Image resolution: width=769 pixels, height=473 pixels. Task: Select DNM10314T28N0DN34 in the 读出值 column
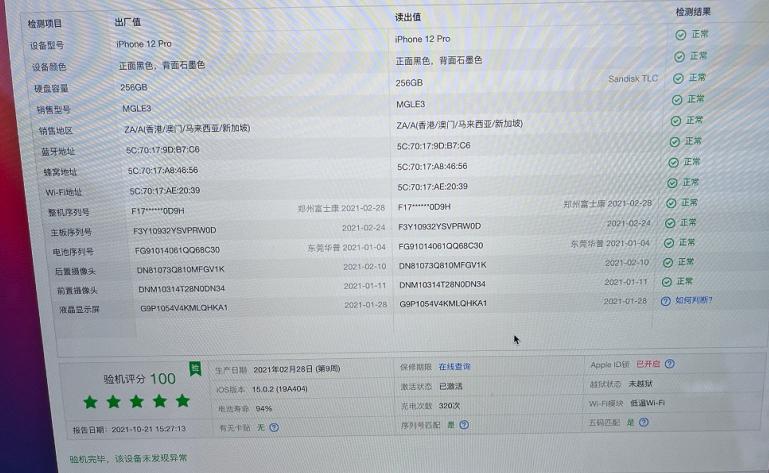(442, 285)
